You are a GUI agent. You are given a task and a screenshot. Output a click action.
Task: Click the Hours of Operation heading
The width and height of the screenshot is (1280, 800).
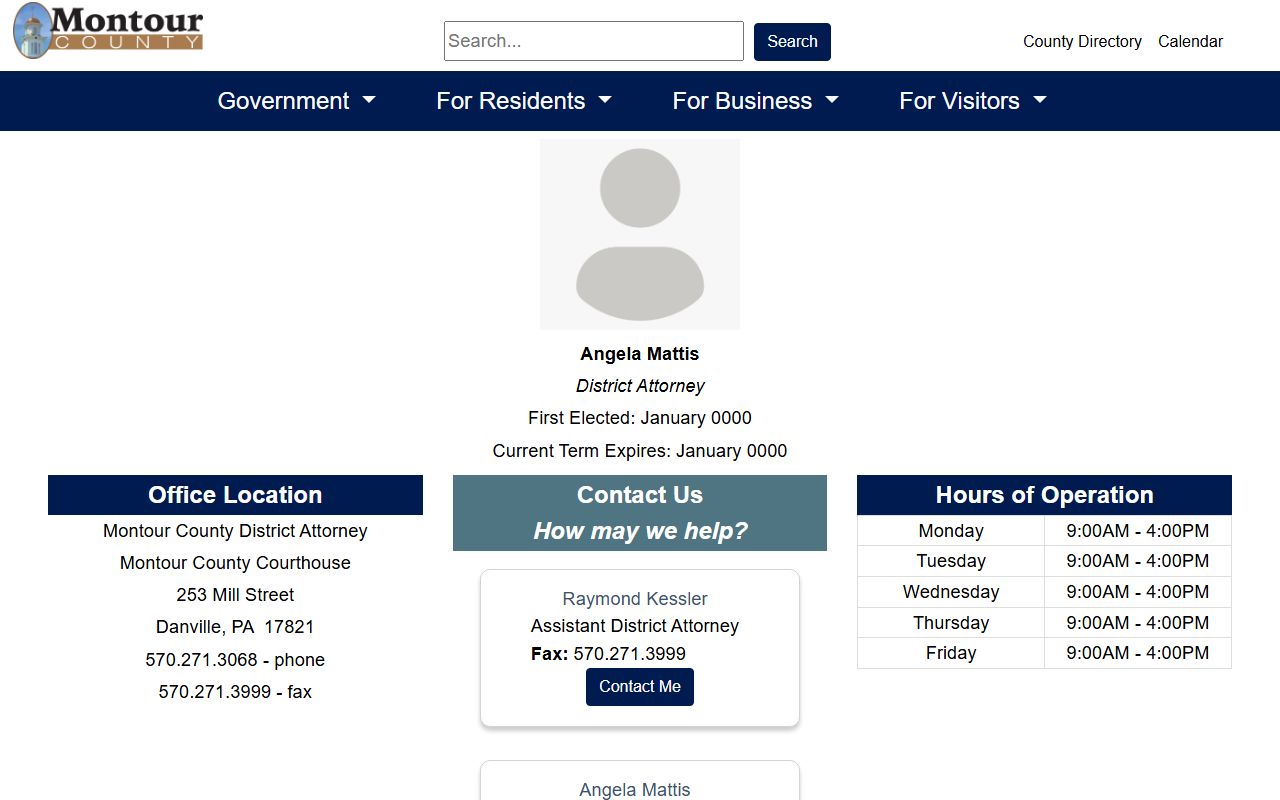[1044, 495]
